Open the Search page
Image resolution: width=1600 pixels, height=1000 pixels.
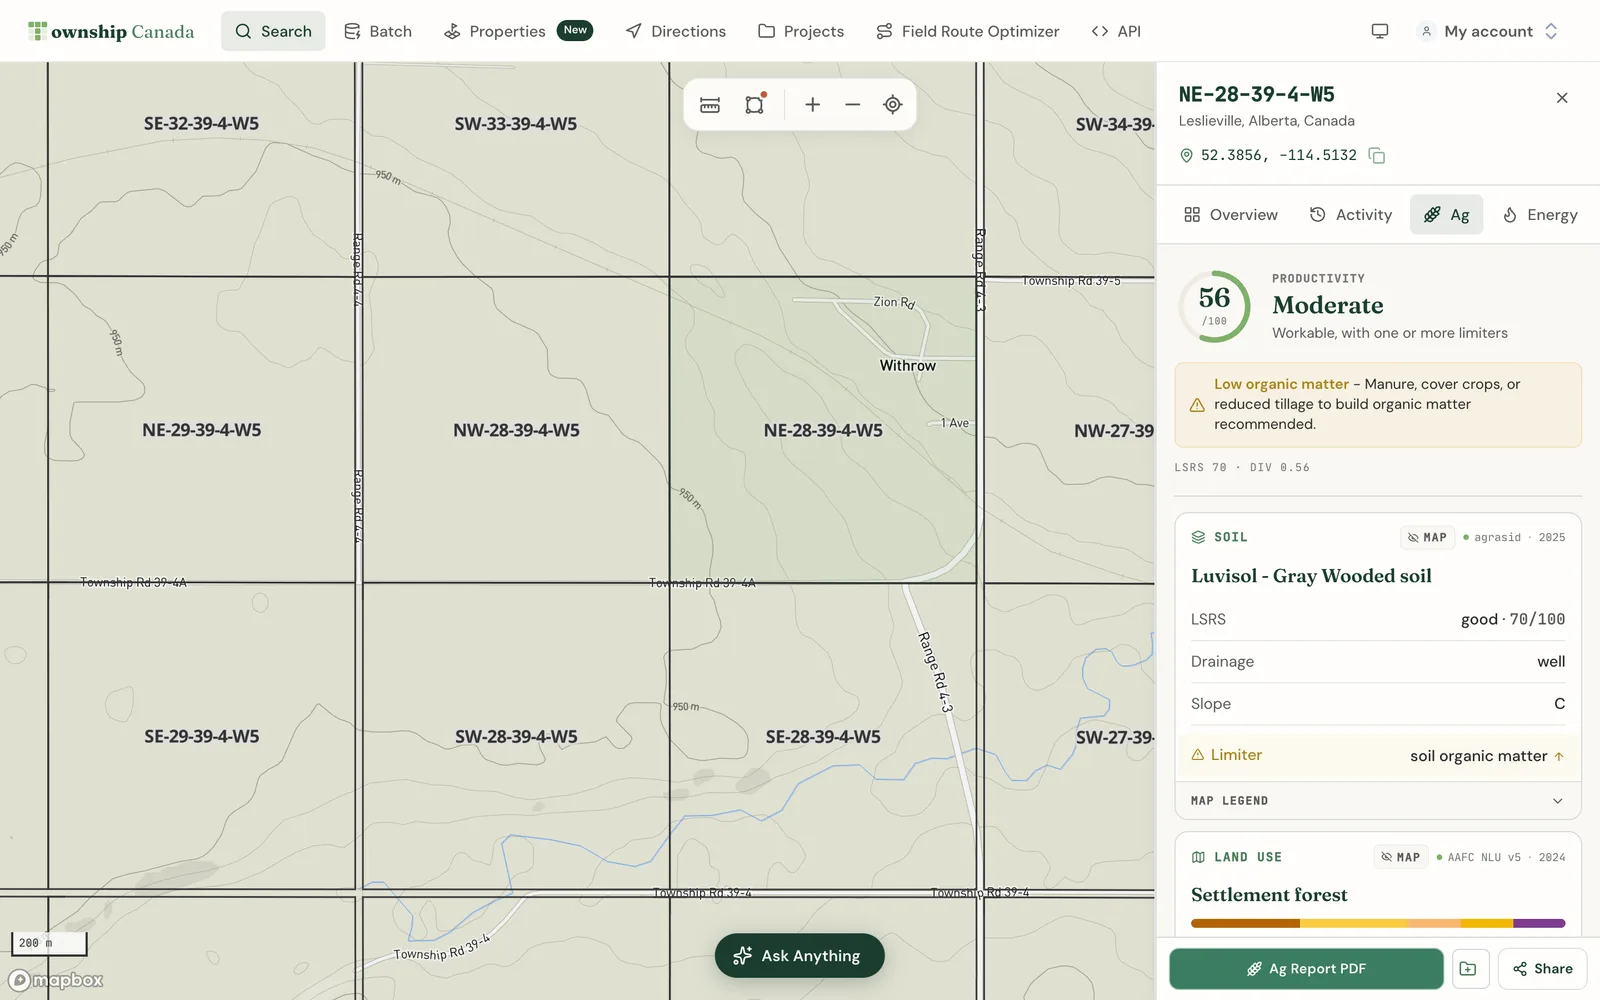point(273,31)
